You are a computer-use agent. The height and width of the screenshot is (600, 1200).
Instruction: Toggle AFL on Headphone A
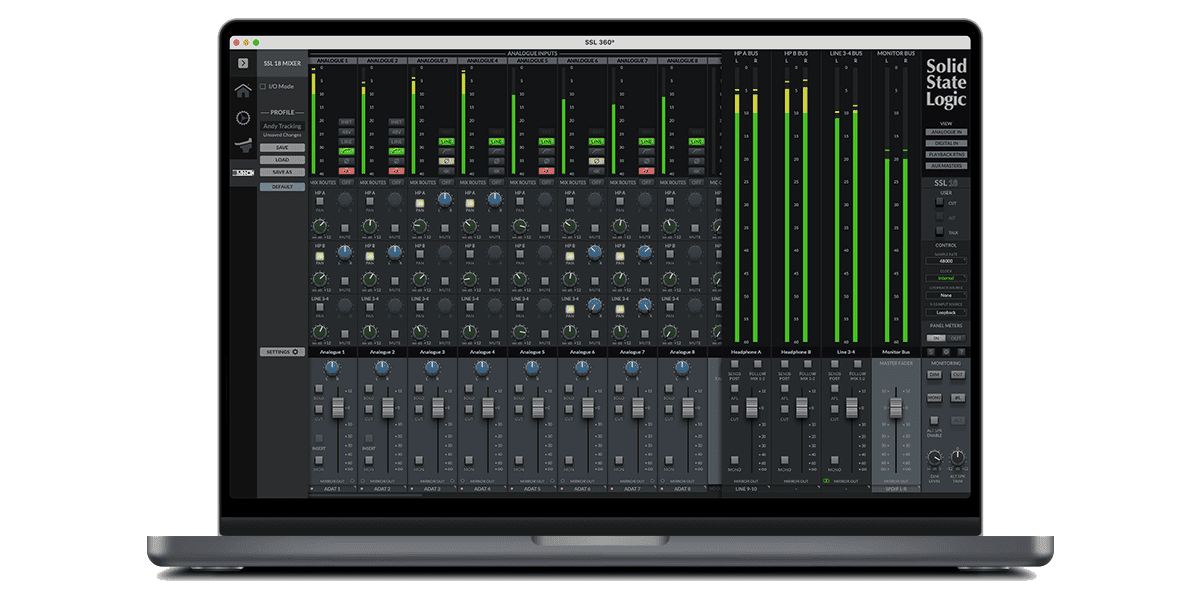[735, 388]
